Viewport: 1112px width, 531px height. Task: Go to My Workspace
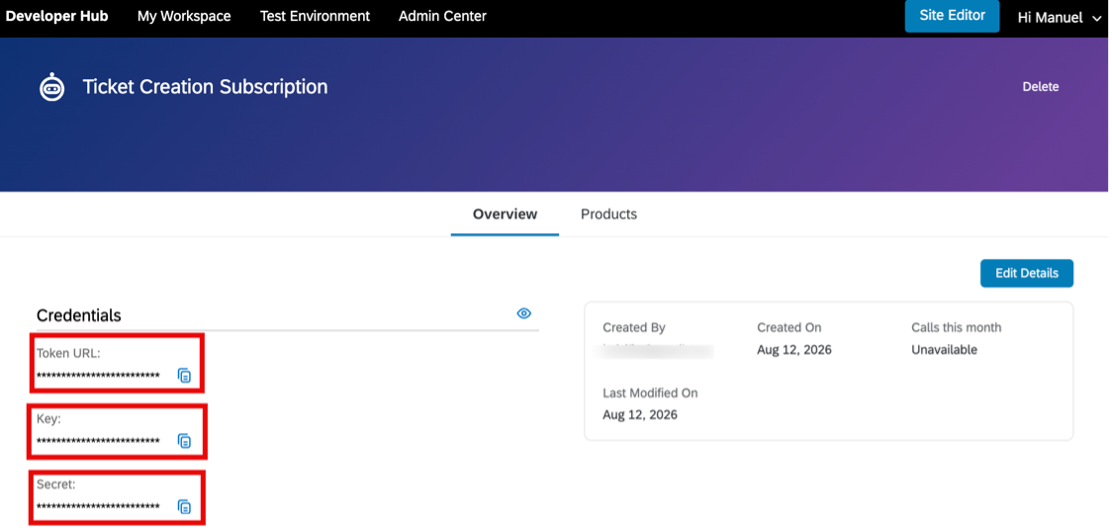click(184, 16)
